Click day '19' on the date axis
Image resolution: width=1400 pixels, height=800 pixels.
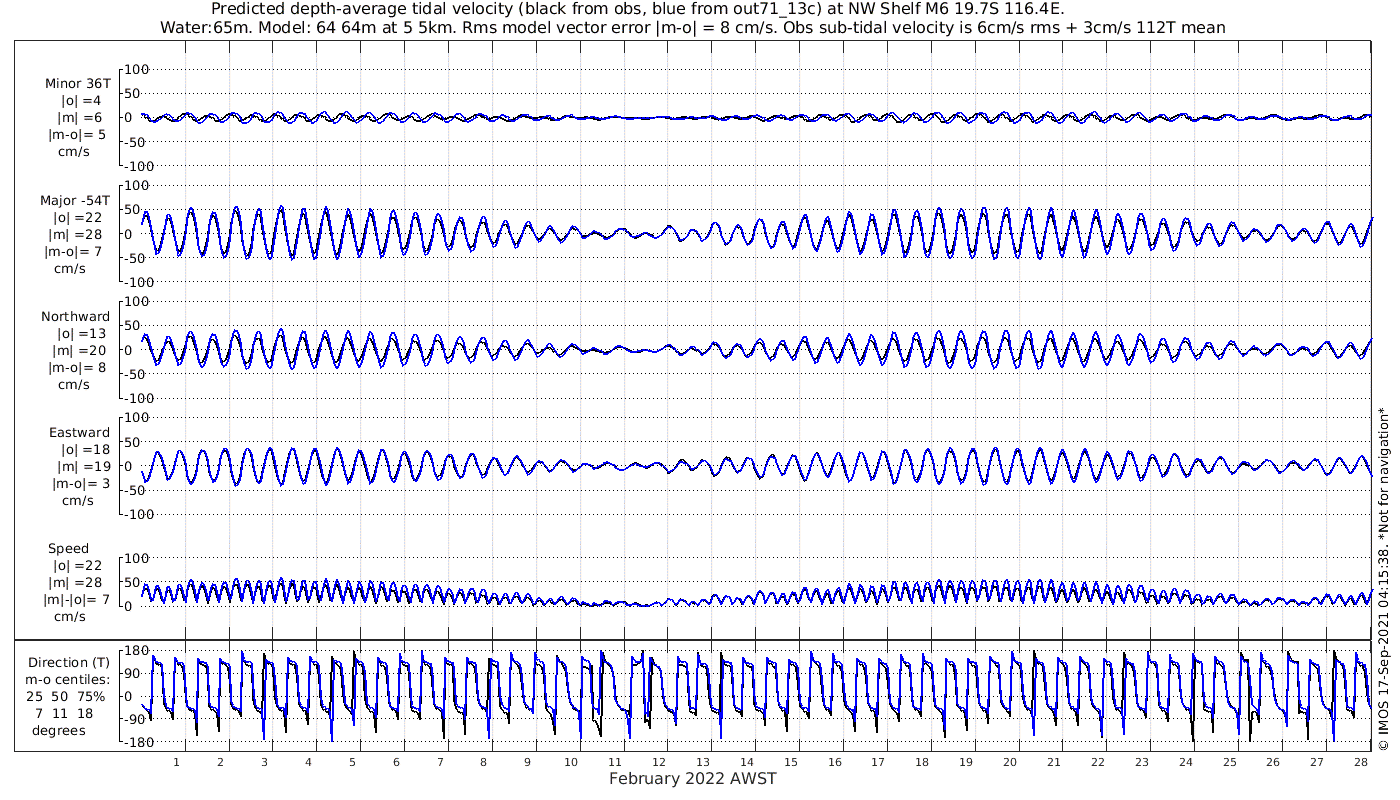click(966, 762)
